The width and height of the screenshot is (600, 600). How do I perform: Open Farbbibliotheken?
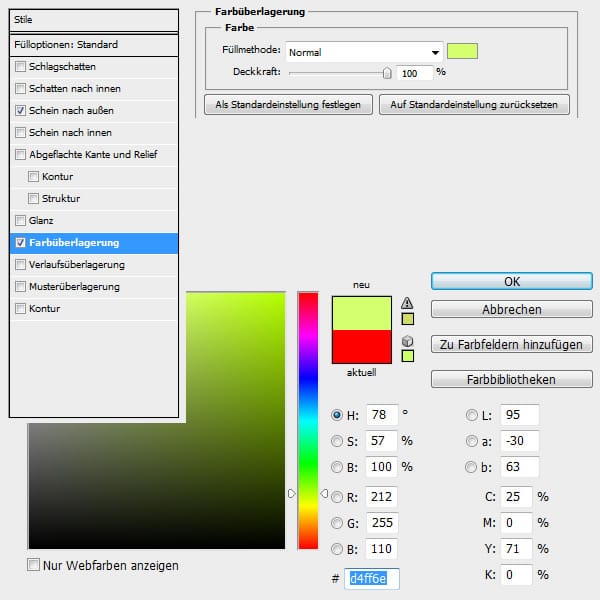512,379
